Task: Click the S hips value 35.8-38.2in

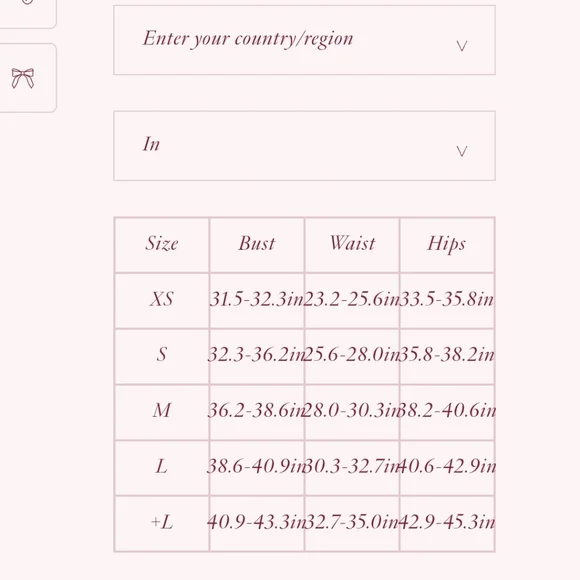Action: [447, 355]
